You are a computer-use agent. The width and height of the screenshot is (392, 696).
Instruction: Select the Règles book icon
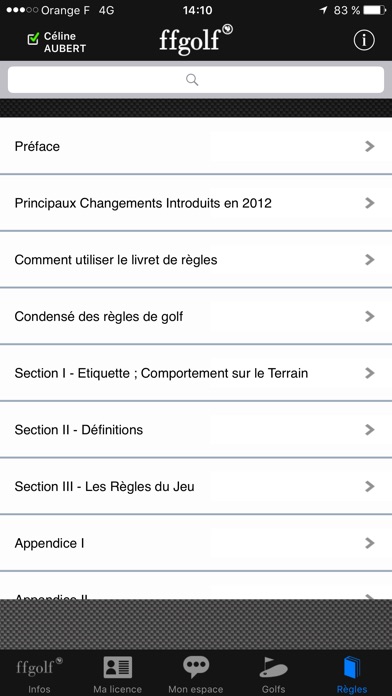point(352,667)
